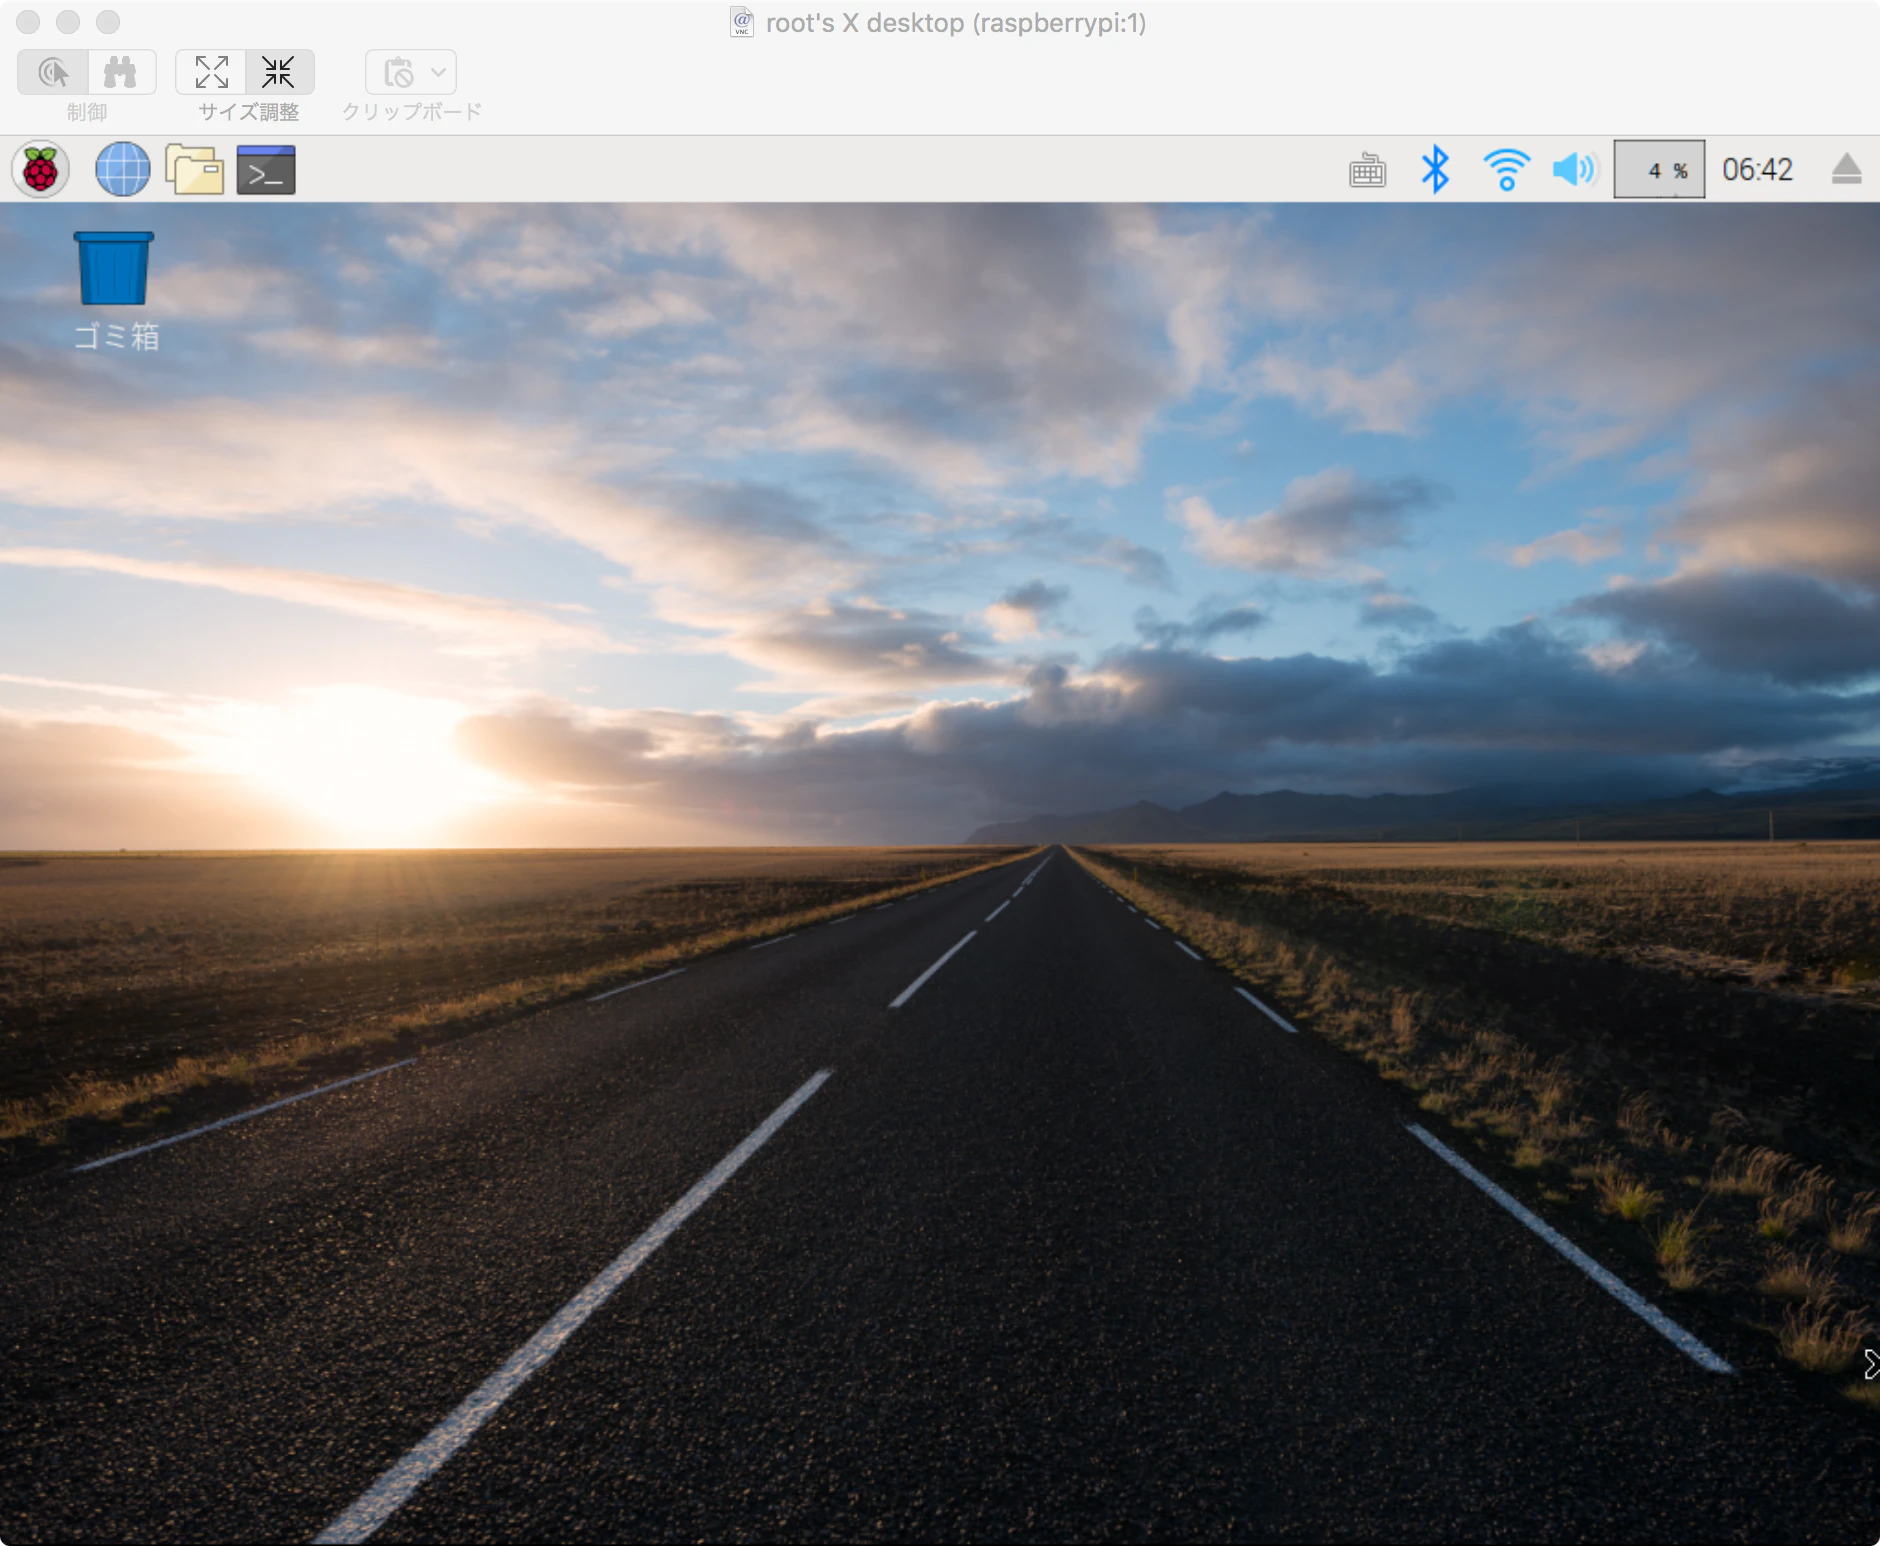Open the Raspberry Pi main menu
Image resolution: width=1880 pixels, height=1546 pixels.
click(x=41, y=169)
